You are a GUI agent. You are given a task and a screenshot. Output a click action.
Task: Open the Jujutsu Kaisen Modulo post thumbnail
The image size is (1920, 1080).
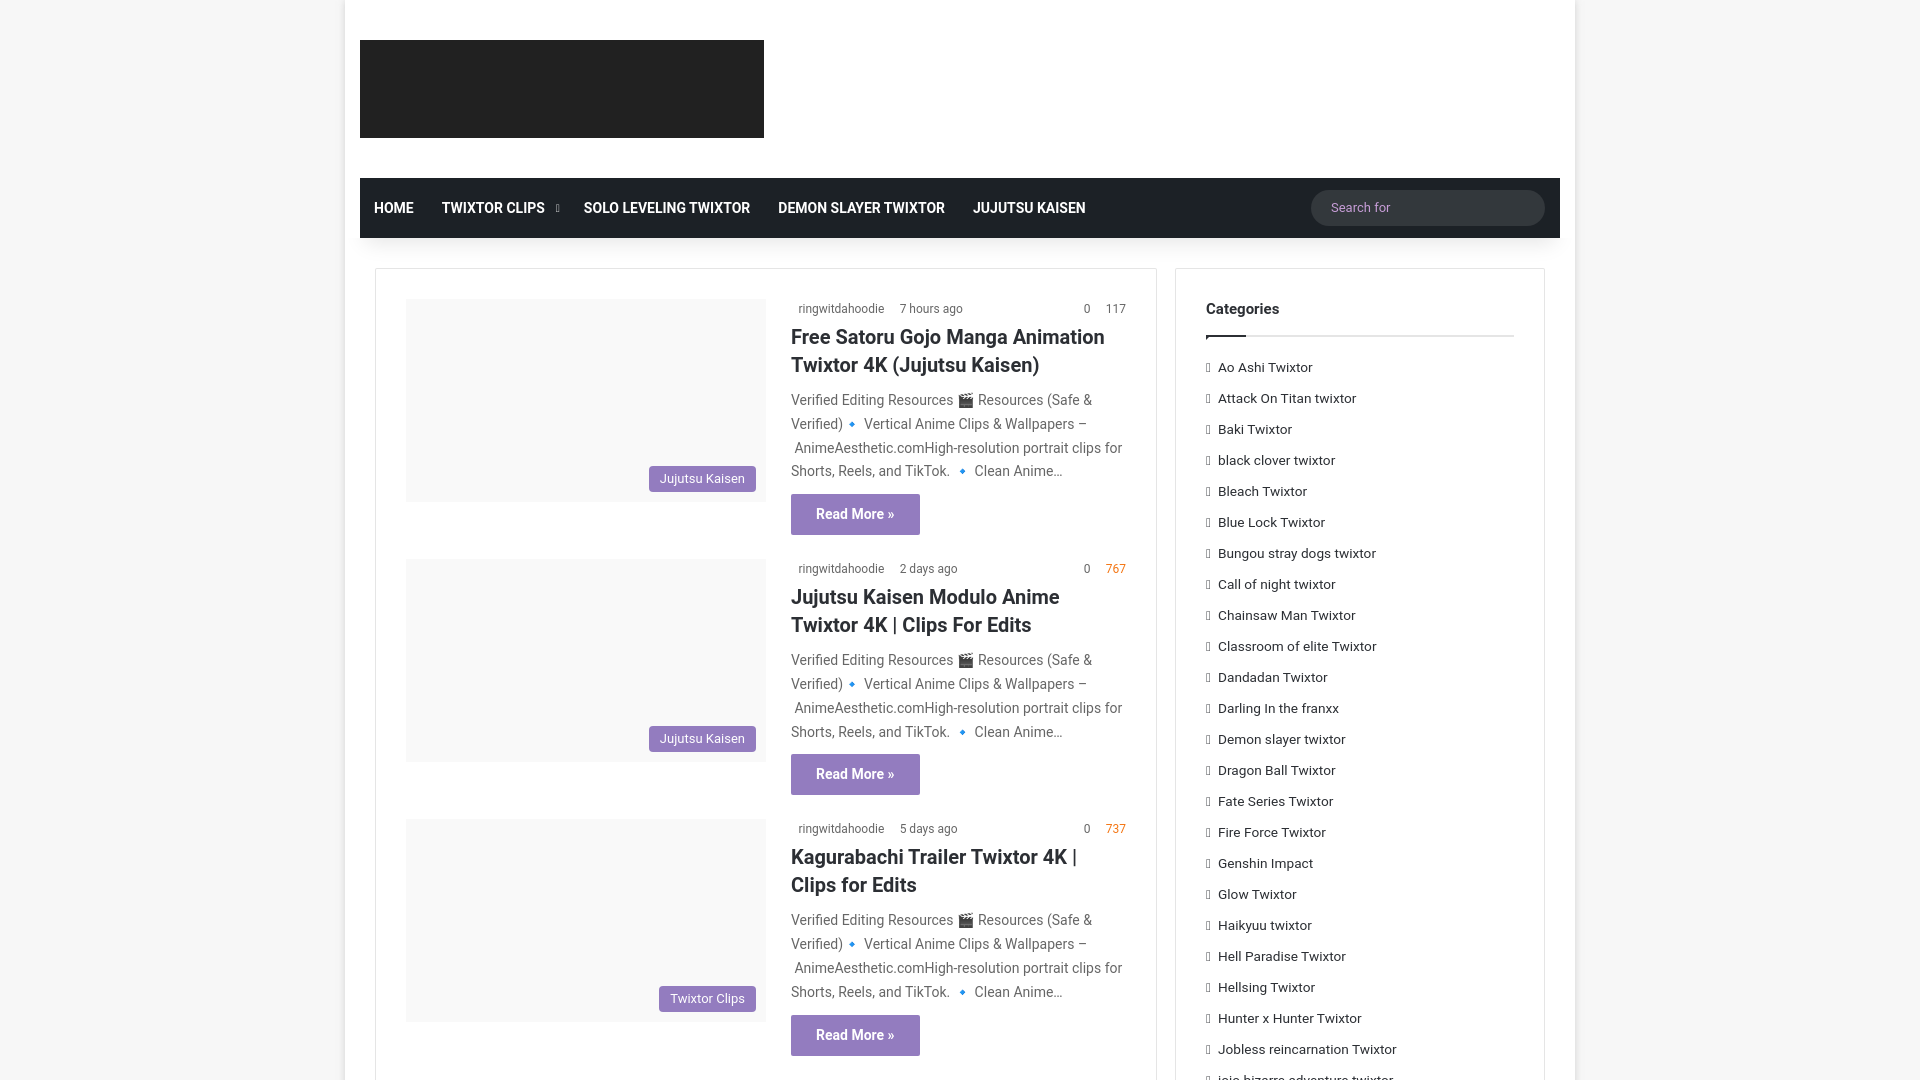[586, 660]
